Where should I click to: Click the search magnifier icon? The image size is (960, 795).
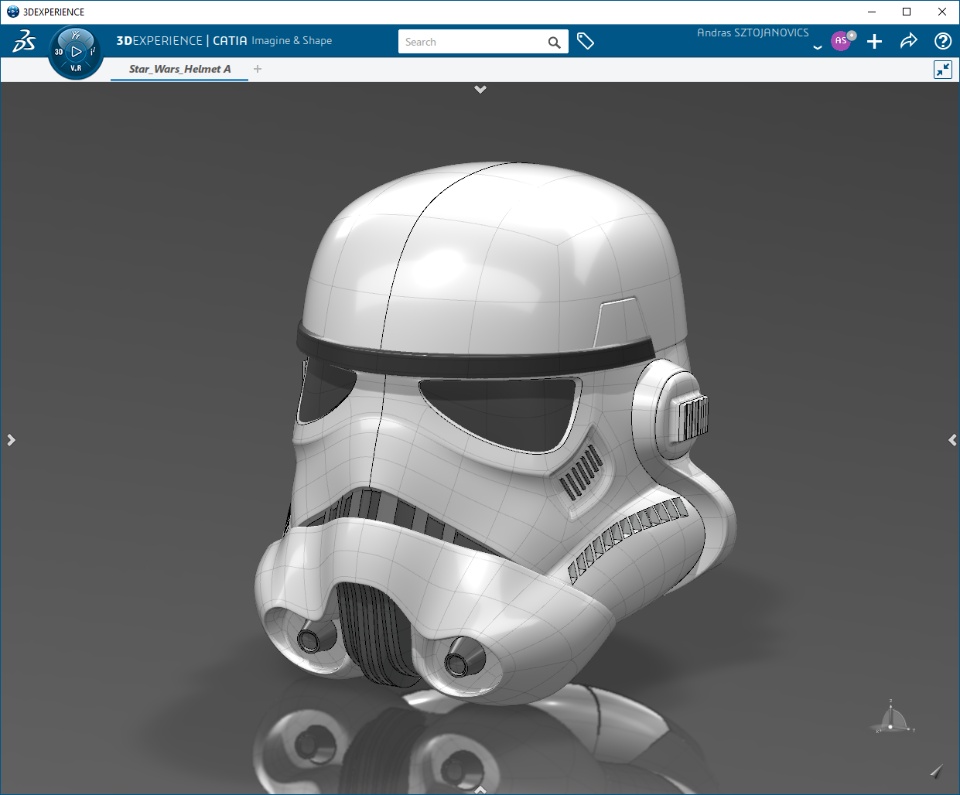click(x=554, y=42)
